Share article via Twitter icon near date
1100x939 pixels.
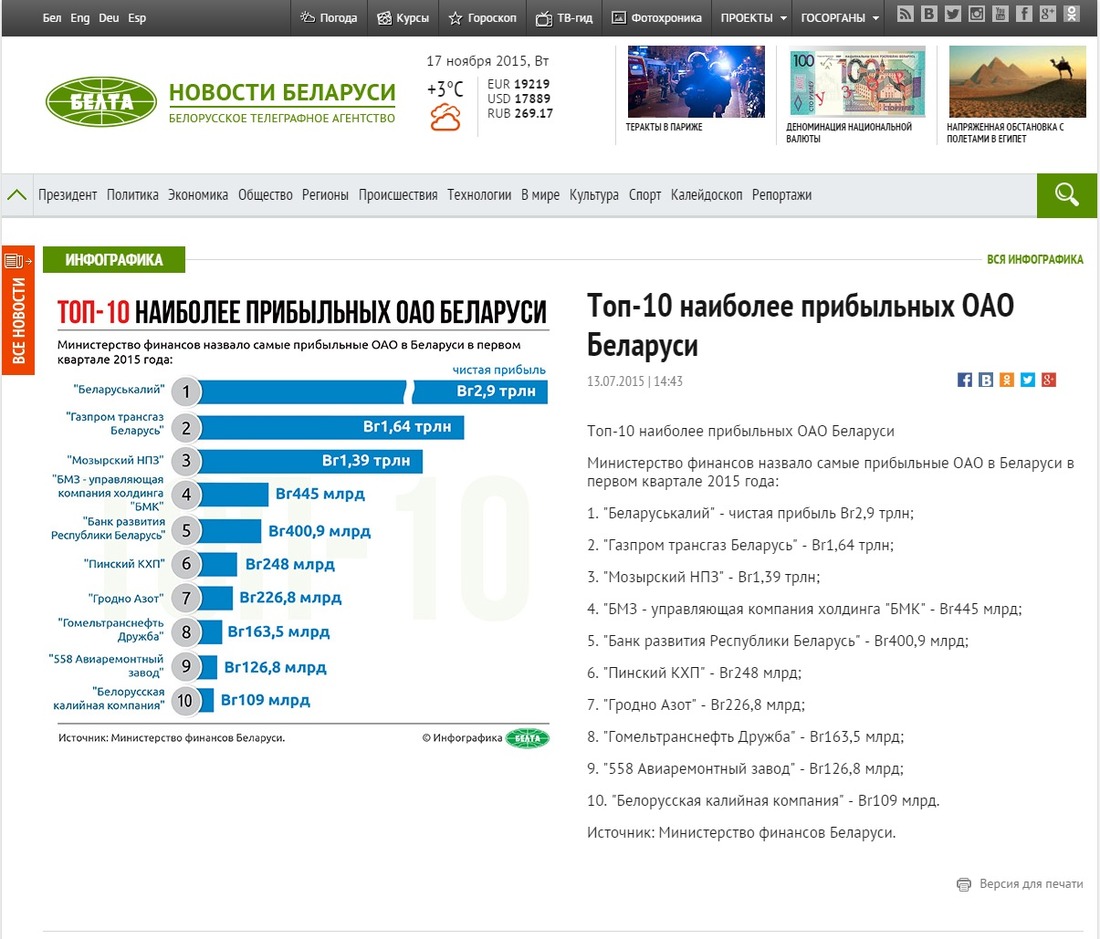click(1028, 380)
